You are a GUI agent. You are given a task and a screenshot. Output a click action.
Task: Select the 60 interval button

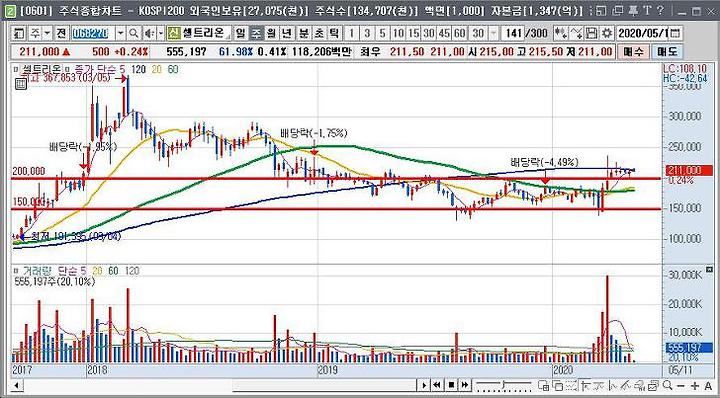(459, 33)
